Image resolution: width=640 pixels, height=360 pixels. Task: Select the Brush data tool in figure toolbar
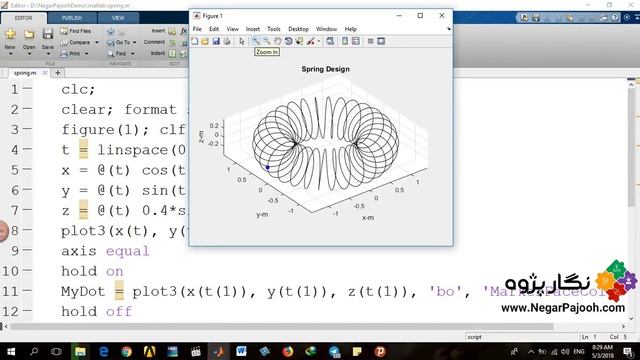[311, 41]
